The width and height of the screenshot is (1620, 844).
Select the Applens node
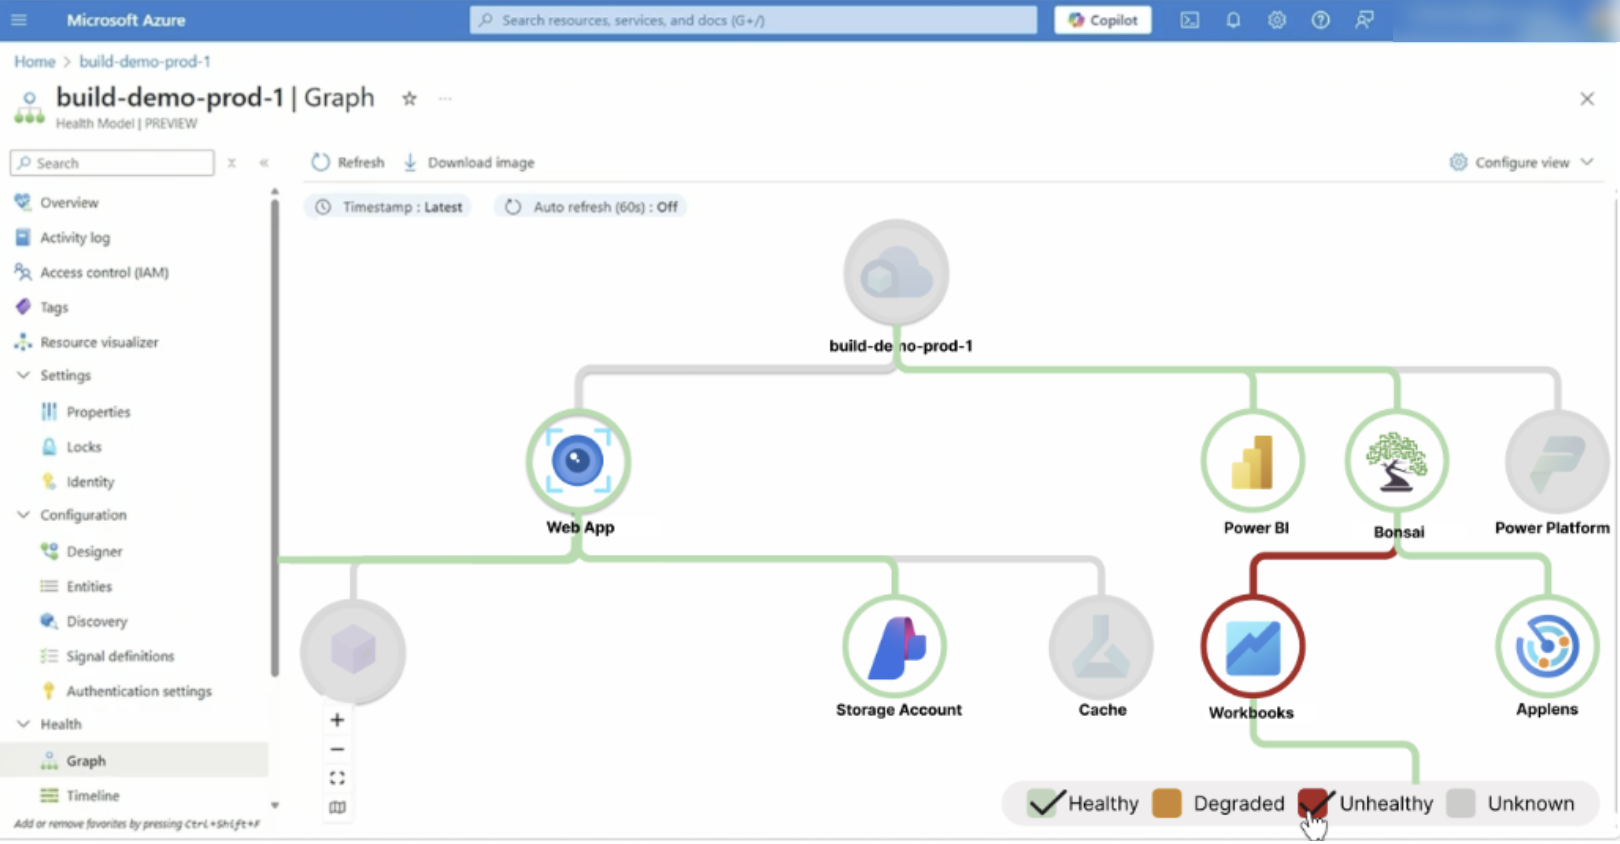pos(1547,646)
